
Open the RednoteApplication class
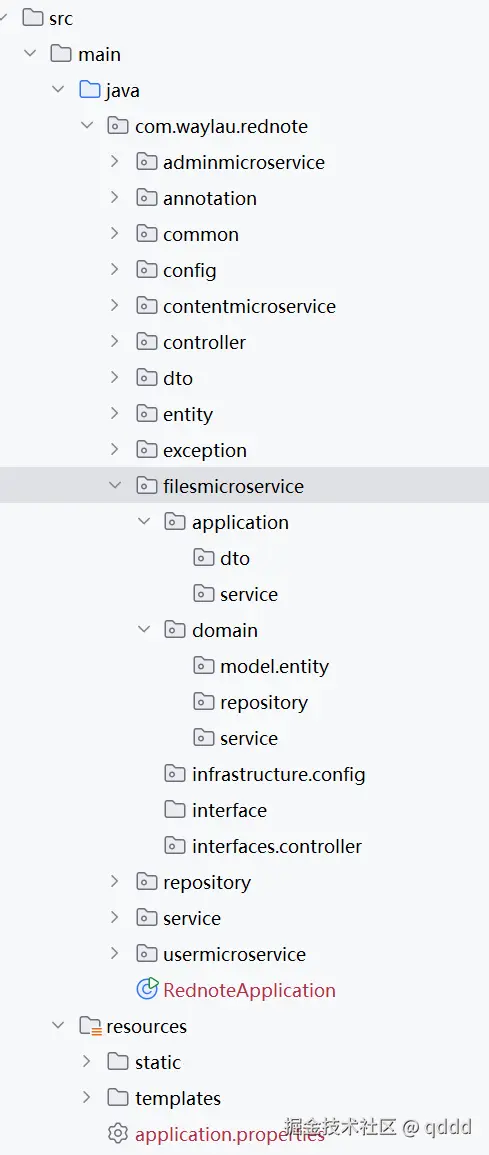249,990
